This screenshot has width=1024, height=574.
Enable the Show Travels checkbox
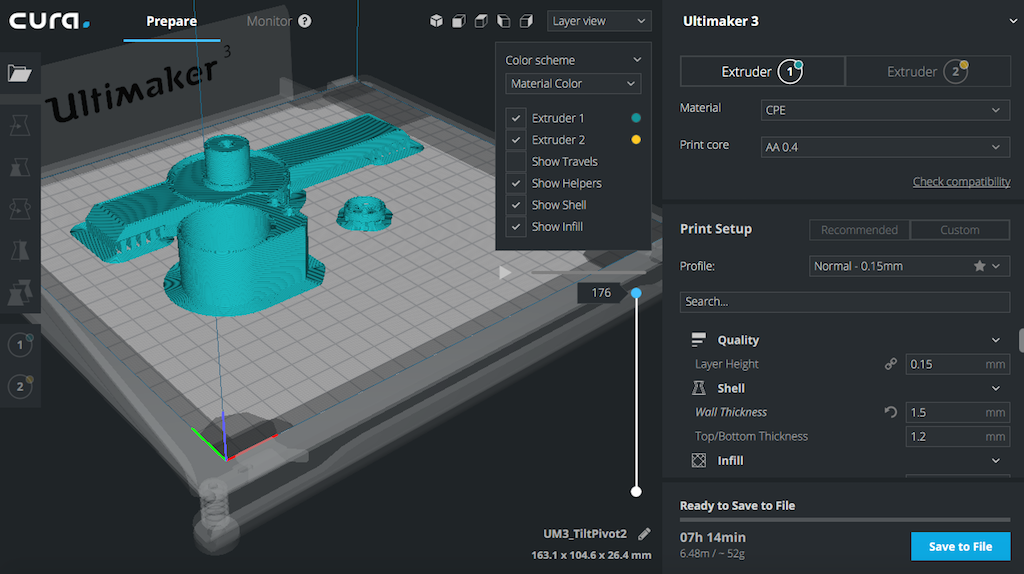pos(516,161)
